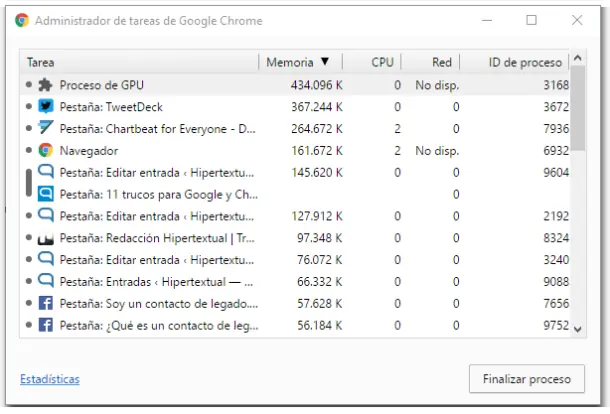
Task: Click the 127.912 K memory value
Action: tap(317, 216)
